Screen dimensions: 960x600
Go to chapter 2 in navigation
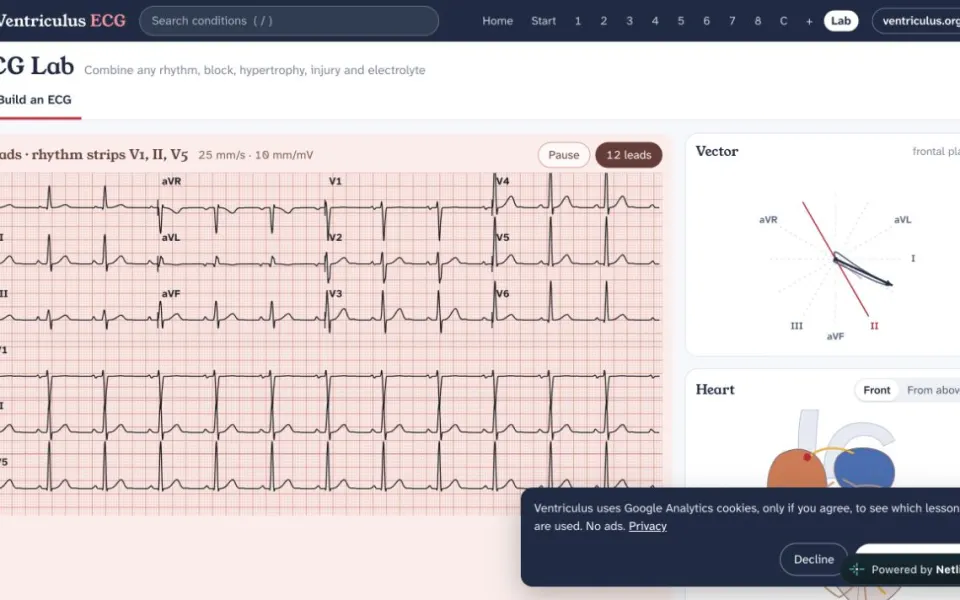(x=603, y=21)
